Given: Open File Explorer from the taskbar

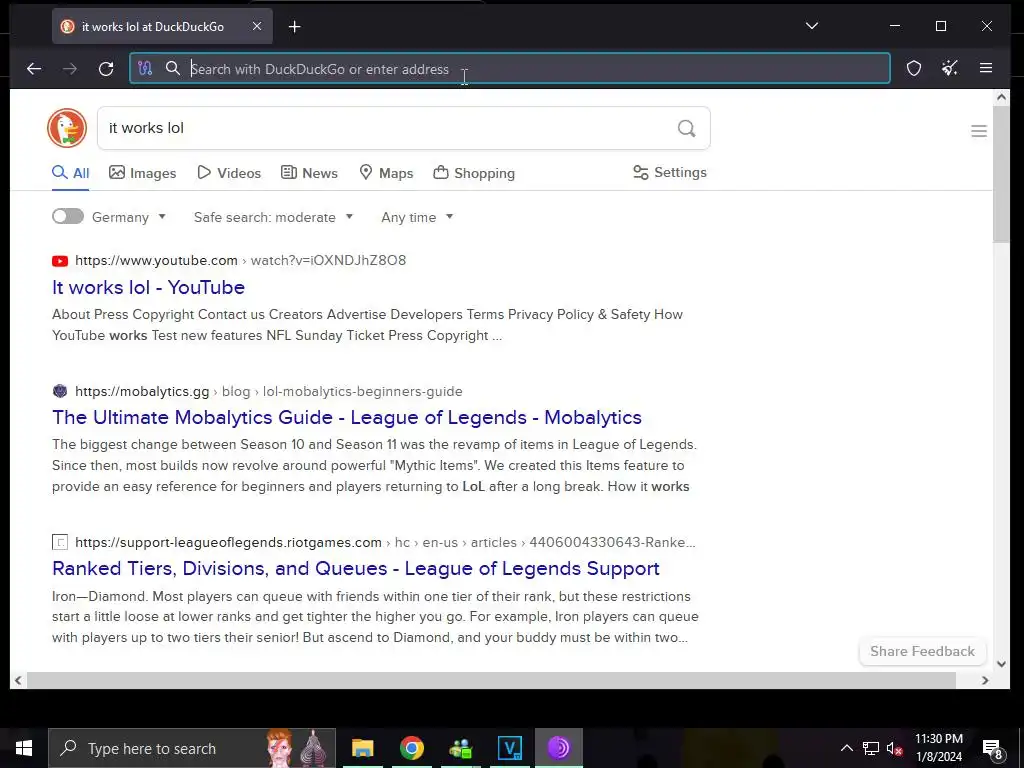Looking at the screenshot, I should [362, 748].
